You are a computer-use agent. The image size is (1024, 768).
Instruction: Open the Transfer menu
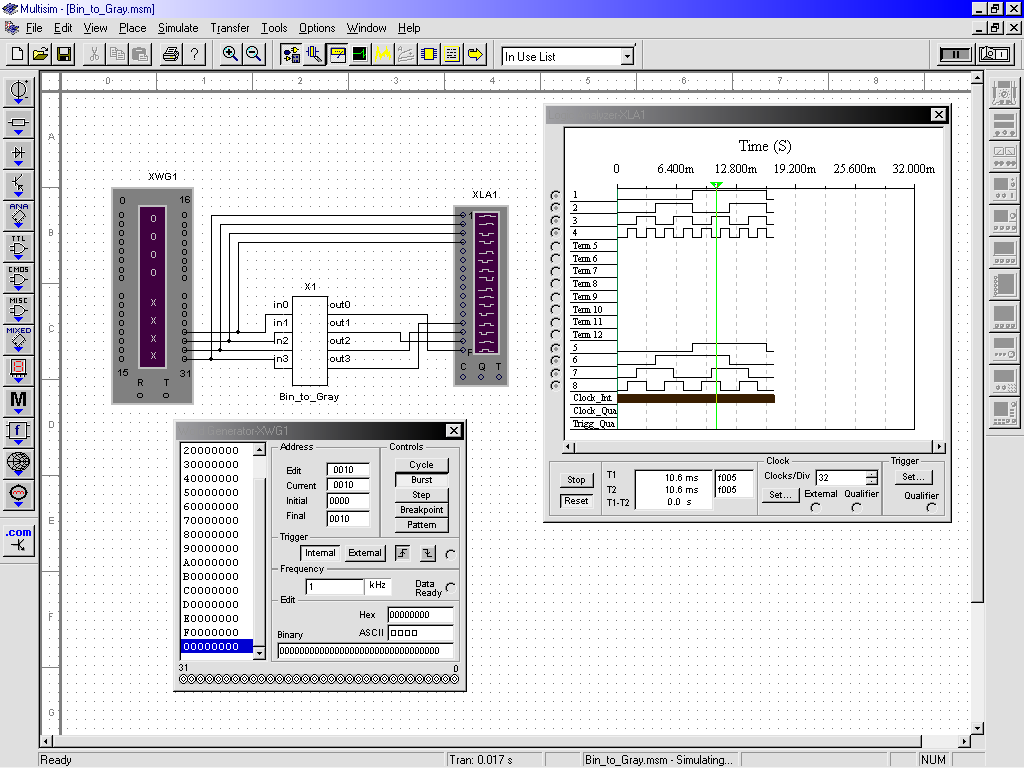click(x=230, y=28)
